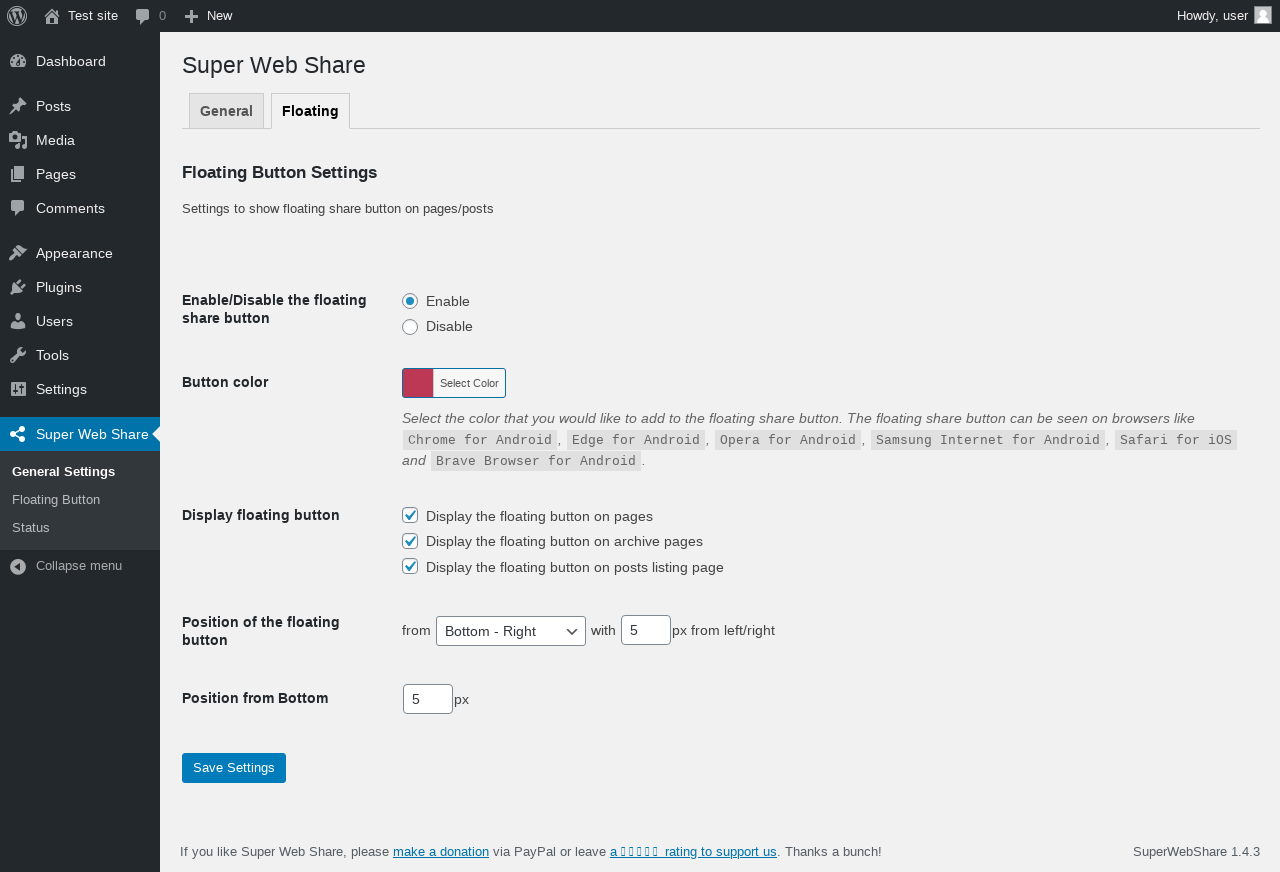Click the SuperWebShare 1.4.3 version text
This screenshot has width=1280, height=872.
(x=1196, y=852)
